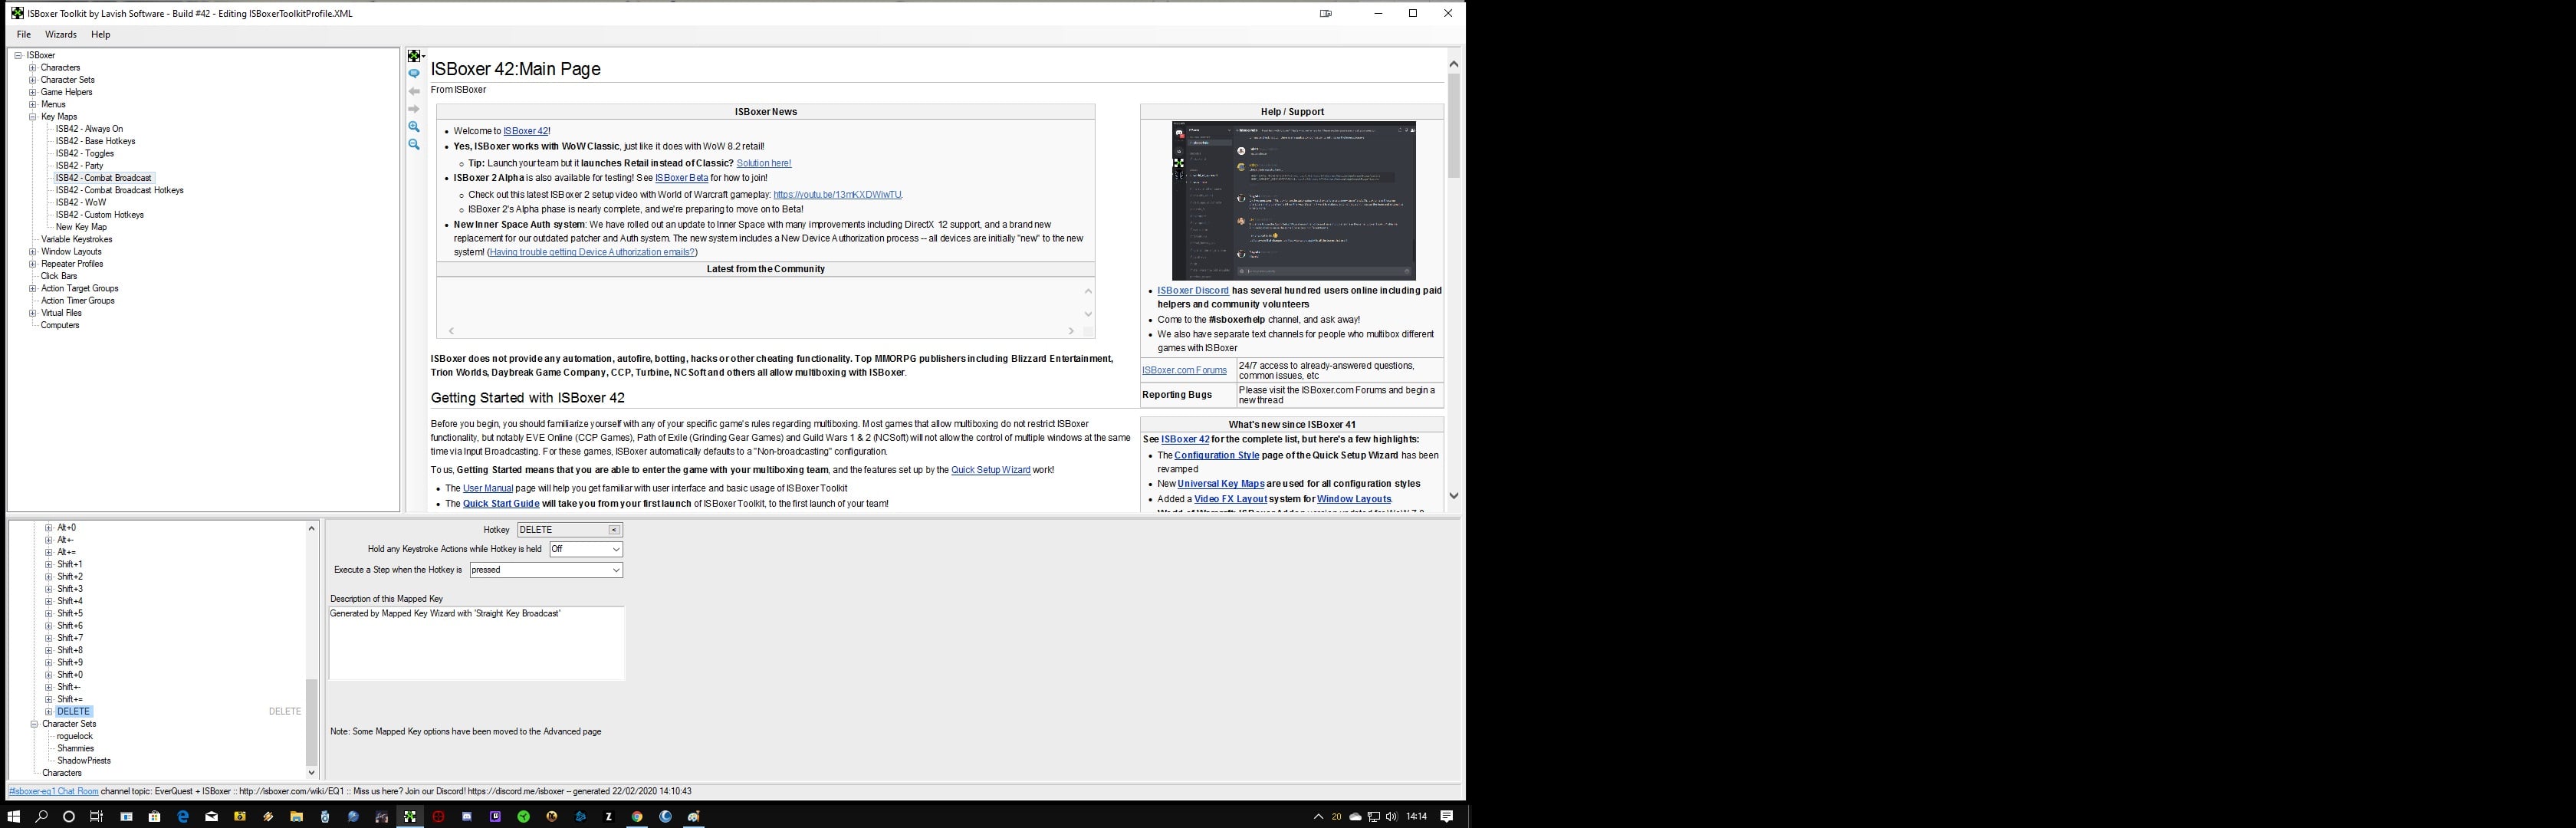Expand the Characters node in top tree
The height and width of the screenshot is (828, 2576).
[x=33, y=68]
